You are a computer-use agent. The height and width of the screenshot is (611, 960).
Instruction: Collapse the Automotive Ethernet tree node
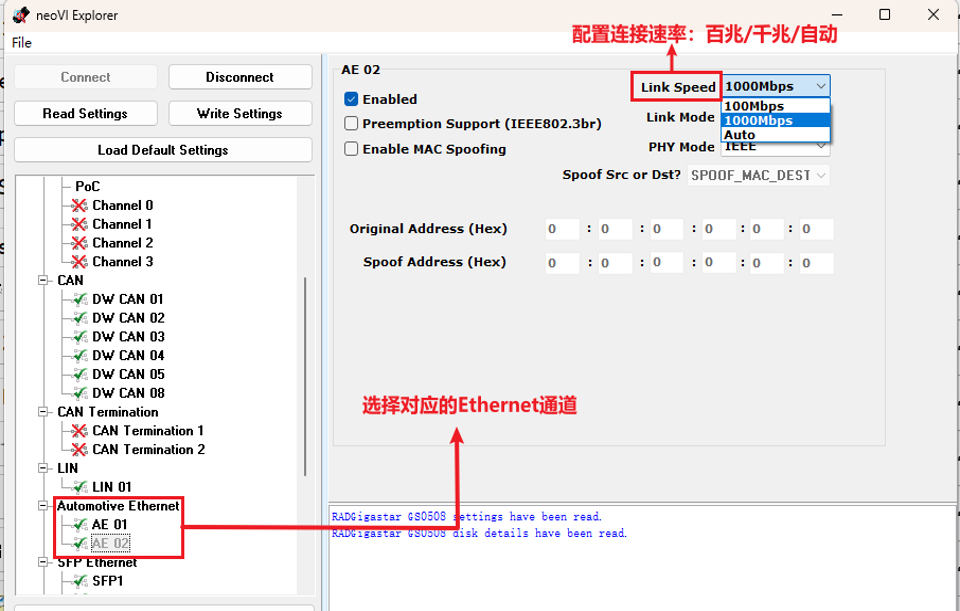[41, 506]
